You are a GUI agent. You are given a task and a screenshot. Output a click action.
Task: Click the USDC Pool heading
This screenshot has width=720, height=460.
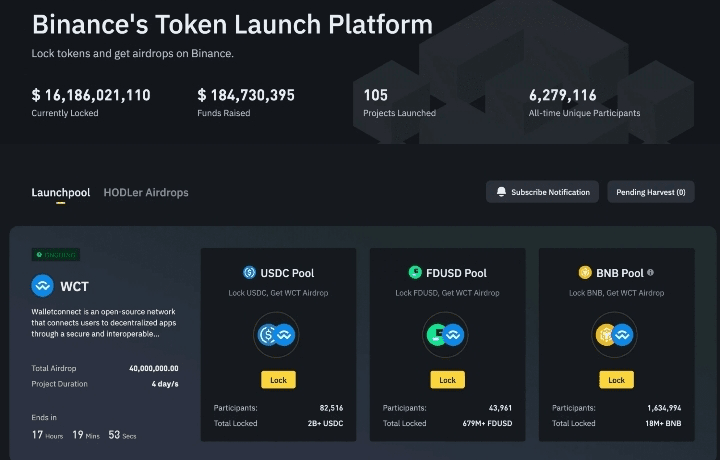tap(287, 273)
